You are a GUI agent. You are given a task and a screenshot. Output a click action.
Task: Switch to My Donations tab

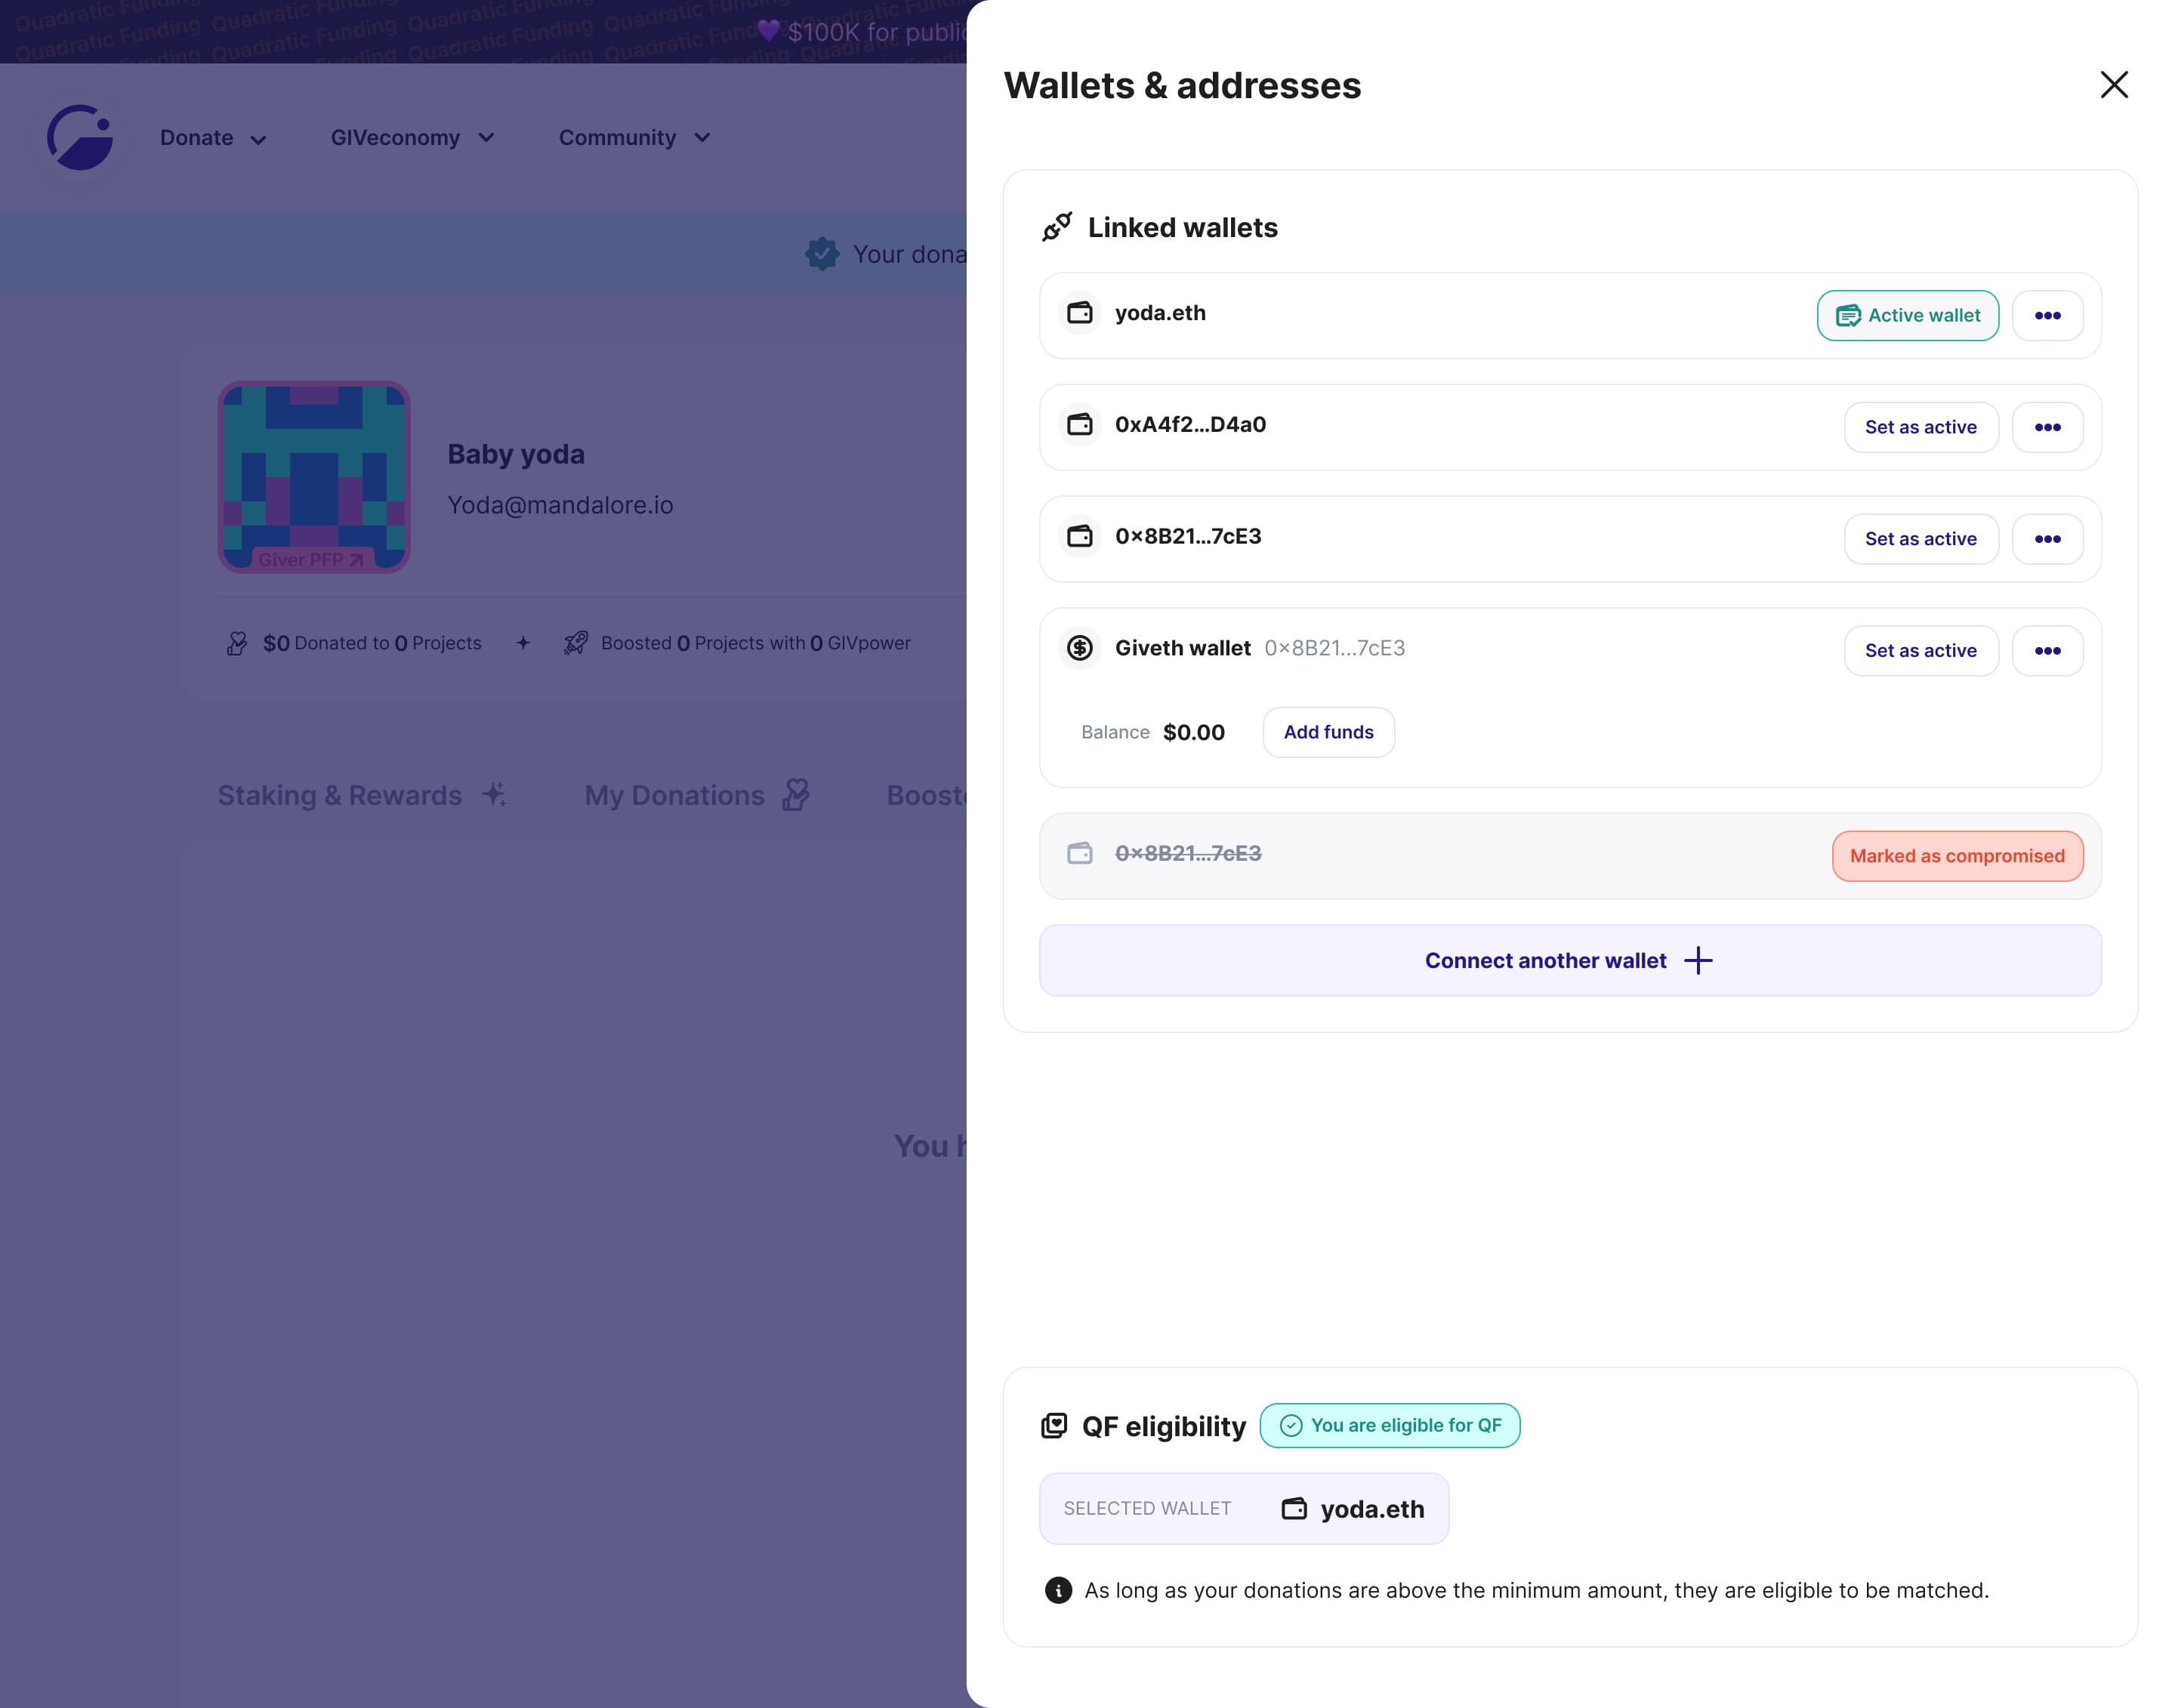tap(697, 796)
